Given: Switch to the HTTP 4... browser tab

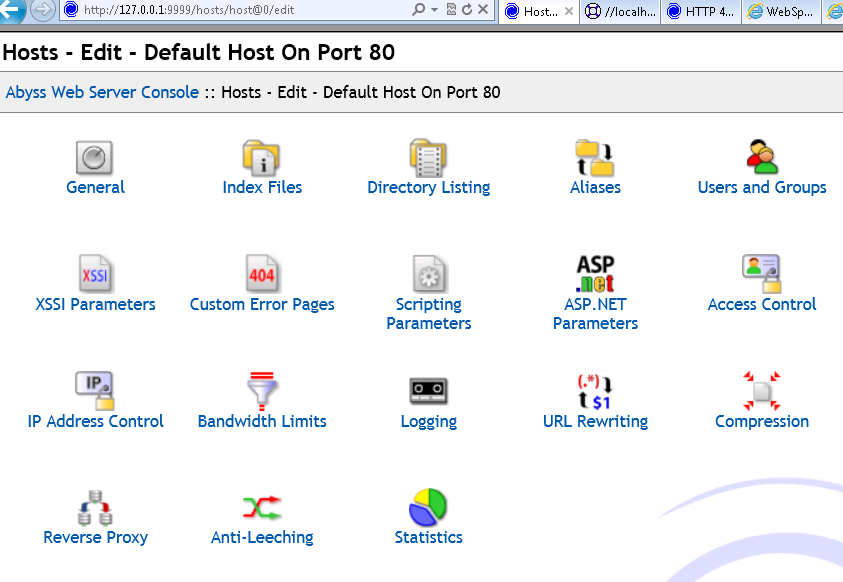Looking at the screenshot, I should pyautogui.click(x=700, y=11).
